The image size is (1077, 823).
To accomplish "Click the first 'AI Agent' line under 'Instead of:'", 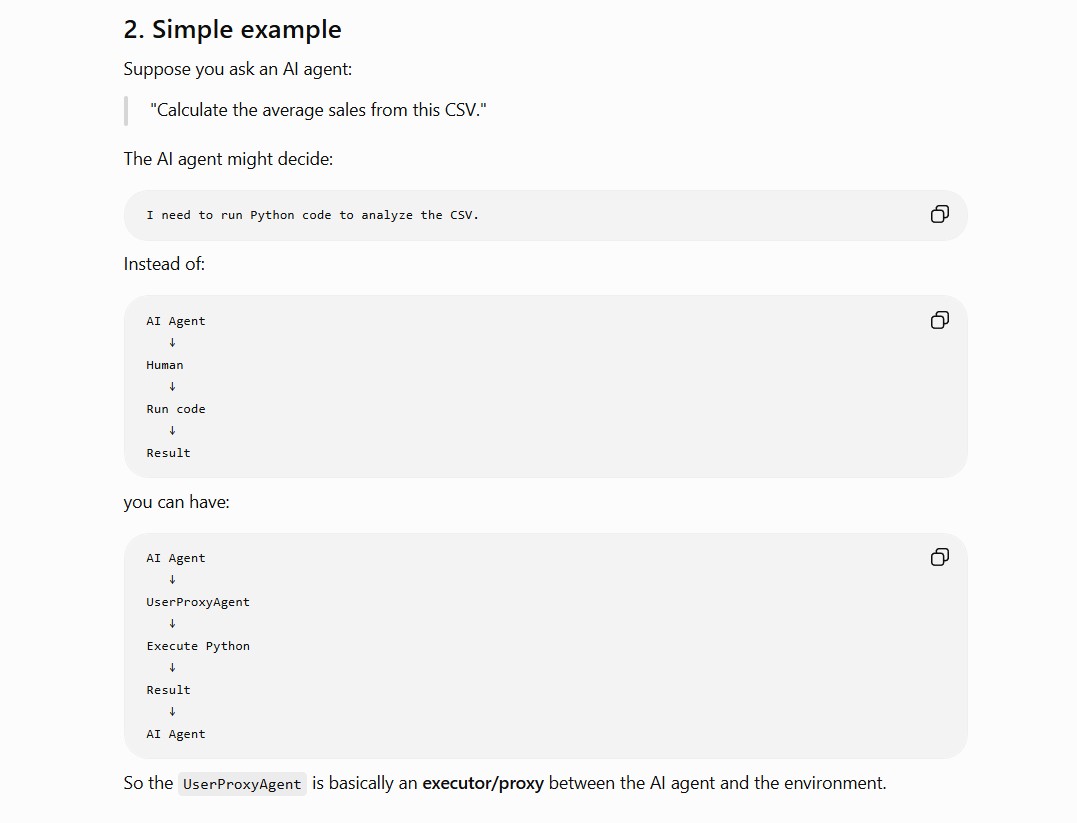I will click(x=176, y=321).
